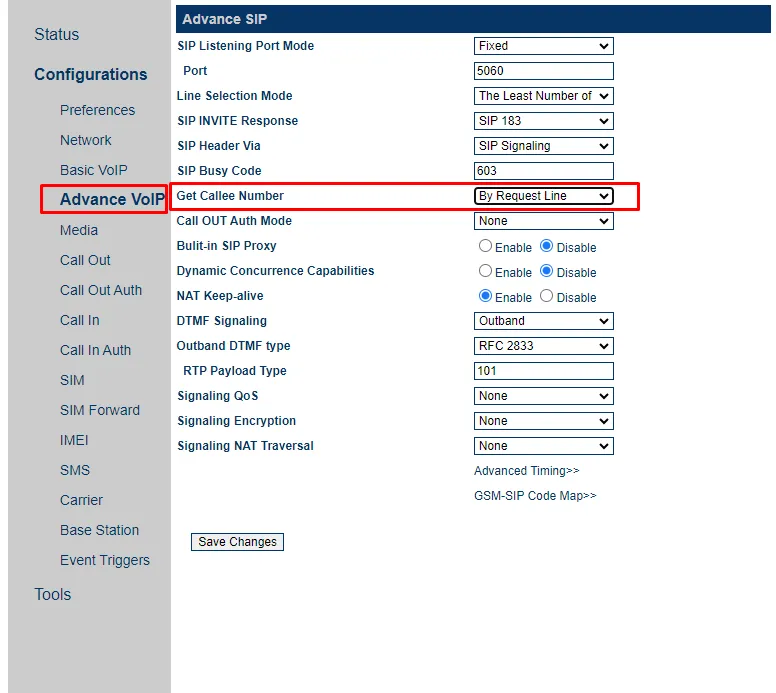Open the Configurations section
This screenshot has height=693, width=776.
[91, 74]
